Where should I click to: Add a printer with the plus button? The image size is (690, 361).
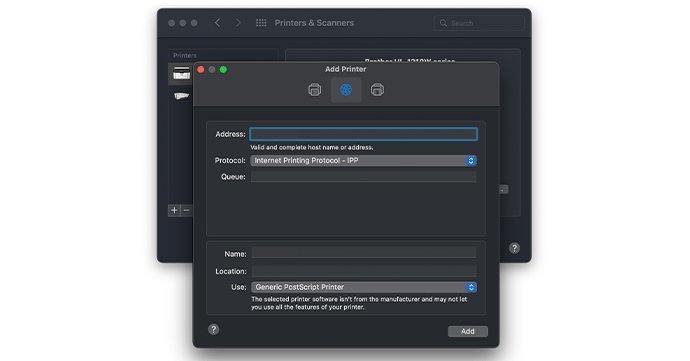pyautogui.click(x=174, y=210)
